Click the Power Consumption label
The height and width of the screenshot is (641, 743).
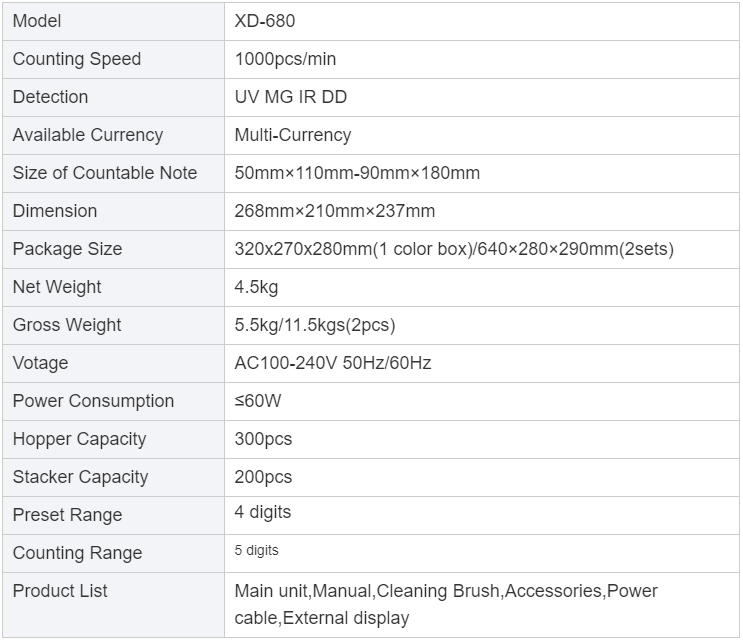[93, 401]
